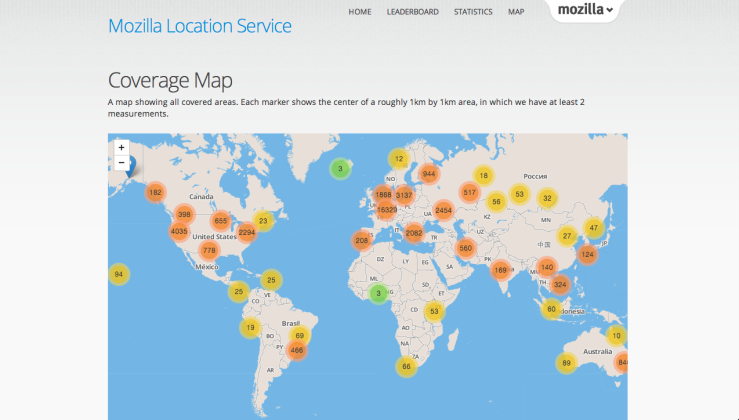739x420 pixels.
Task: Click the 466 cluster marker in southern Brazil
Action: pyautogui.click(x=296, y=350)
